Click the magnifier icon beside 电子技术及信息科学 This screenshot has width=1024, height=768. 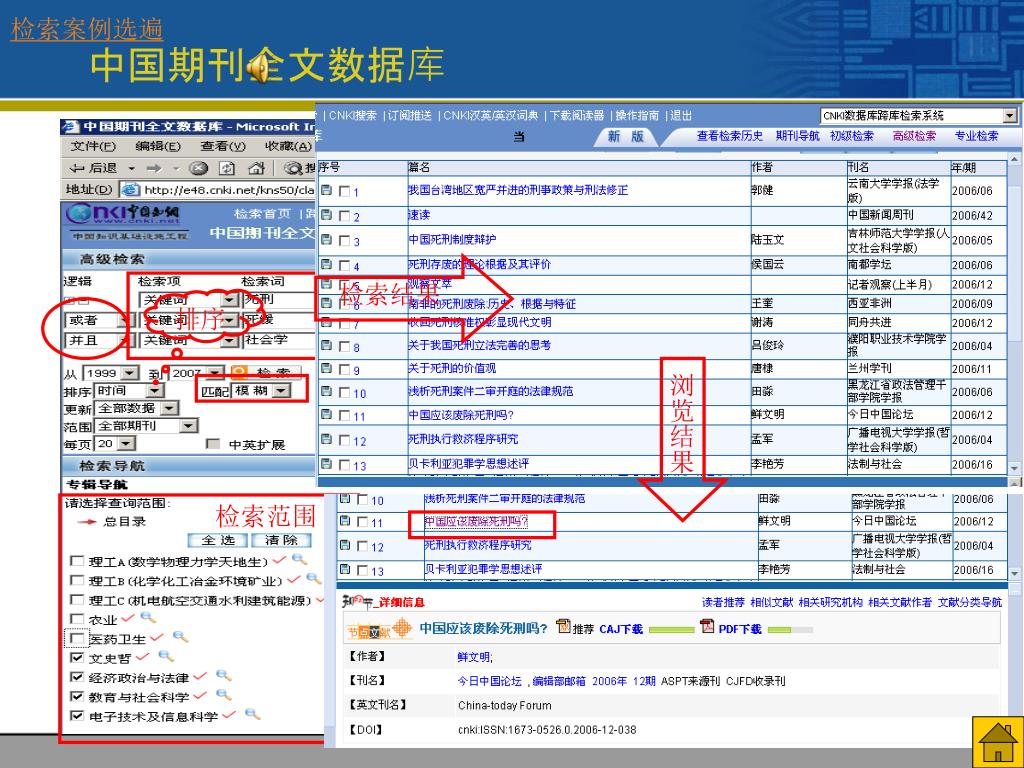point(252,714)
